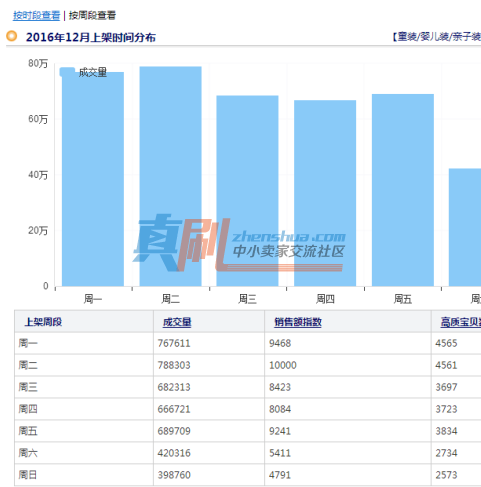Click sales index value 9241
The height and width of the screenshot is (487, 481).
[280, 431]
